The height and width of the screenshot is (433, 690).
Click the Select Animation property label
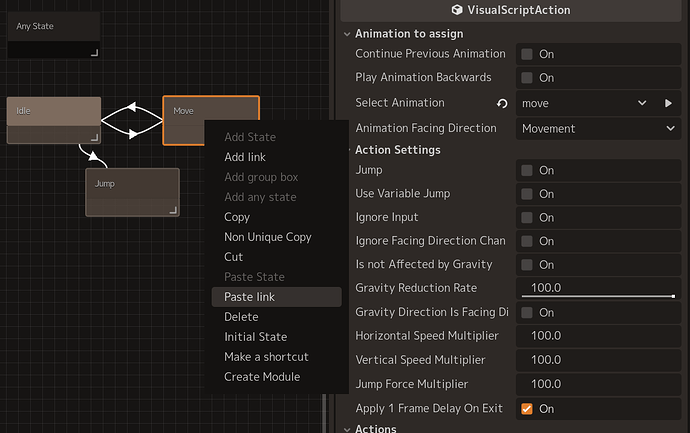400,103
